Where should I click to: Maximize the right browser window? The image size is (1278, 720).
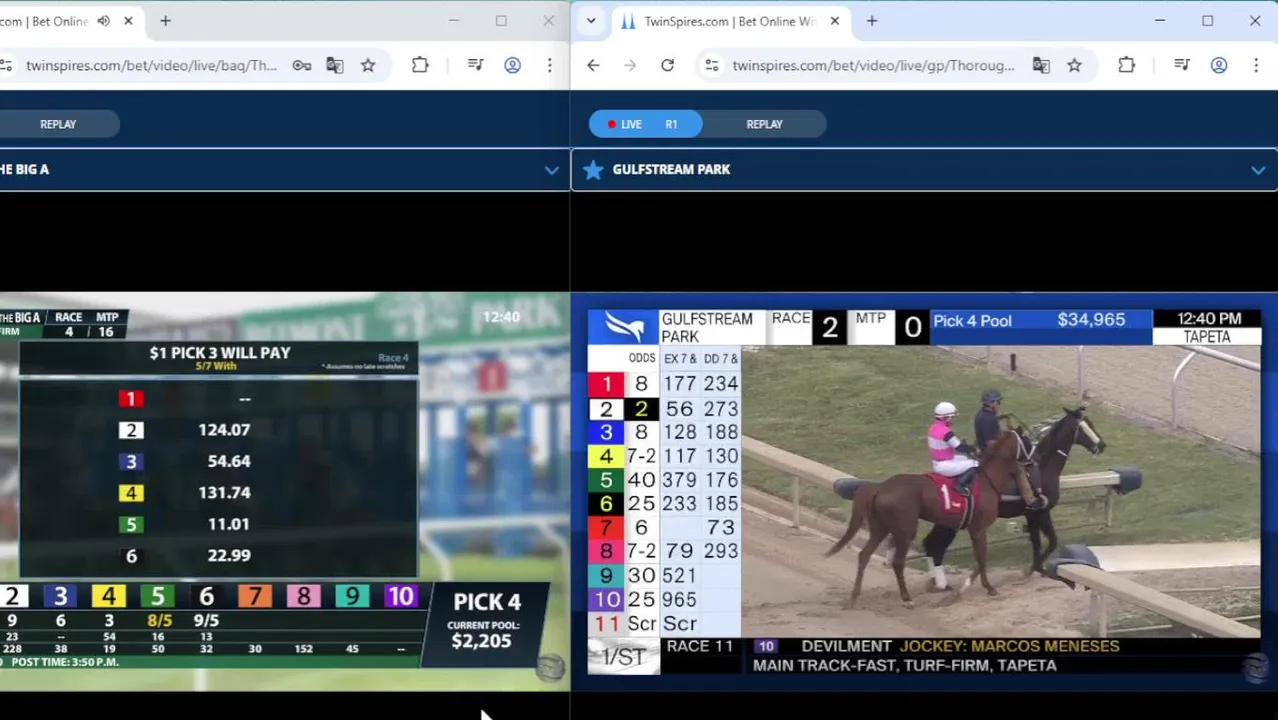tap(1208, 21)
